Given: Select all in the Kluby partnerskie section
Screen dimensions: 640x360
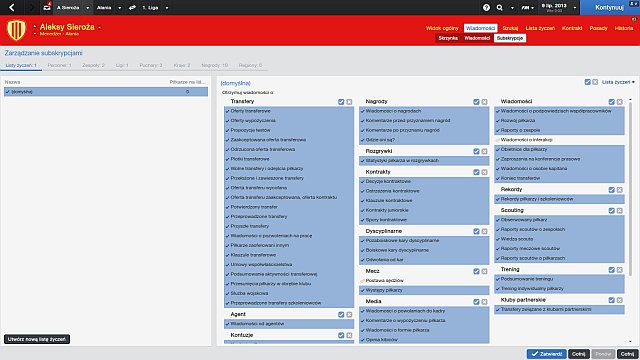Looking at the screenshot, I should click(x=611, y=300).
